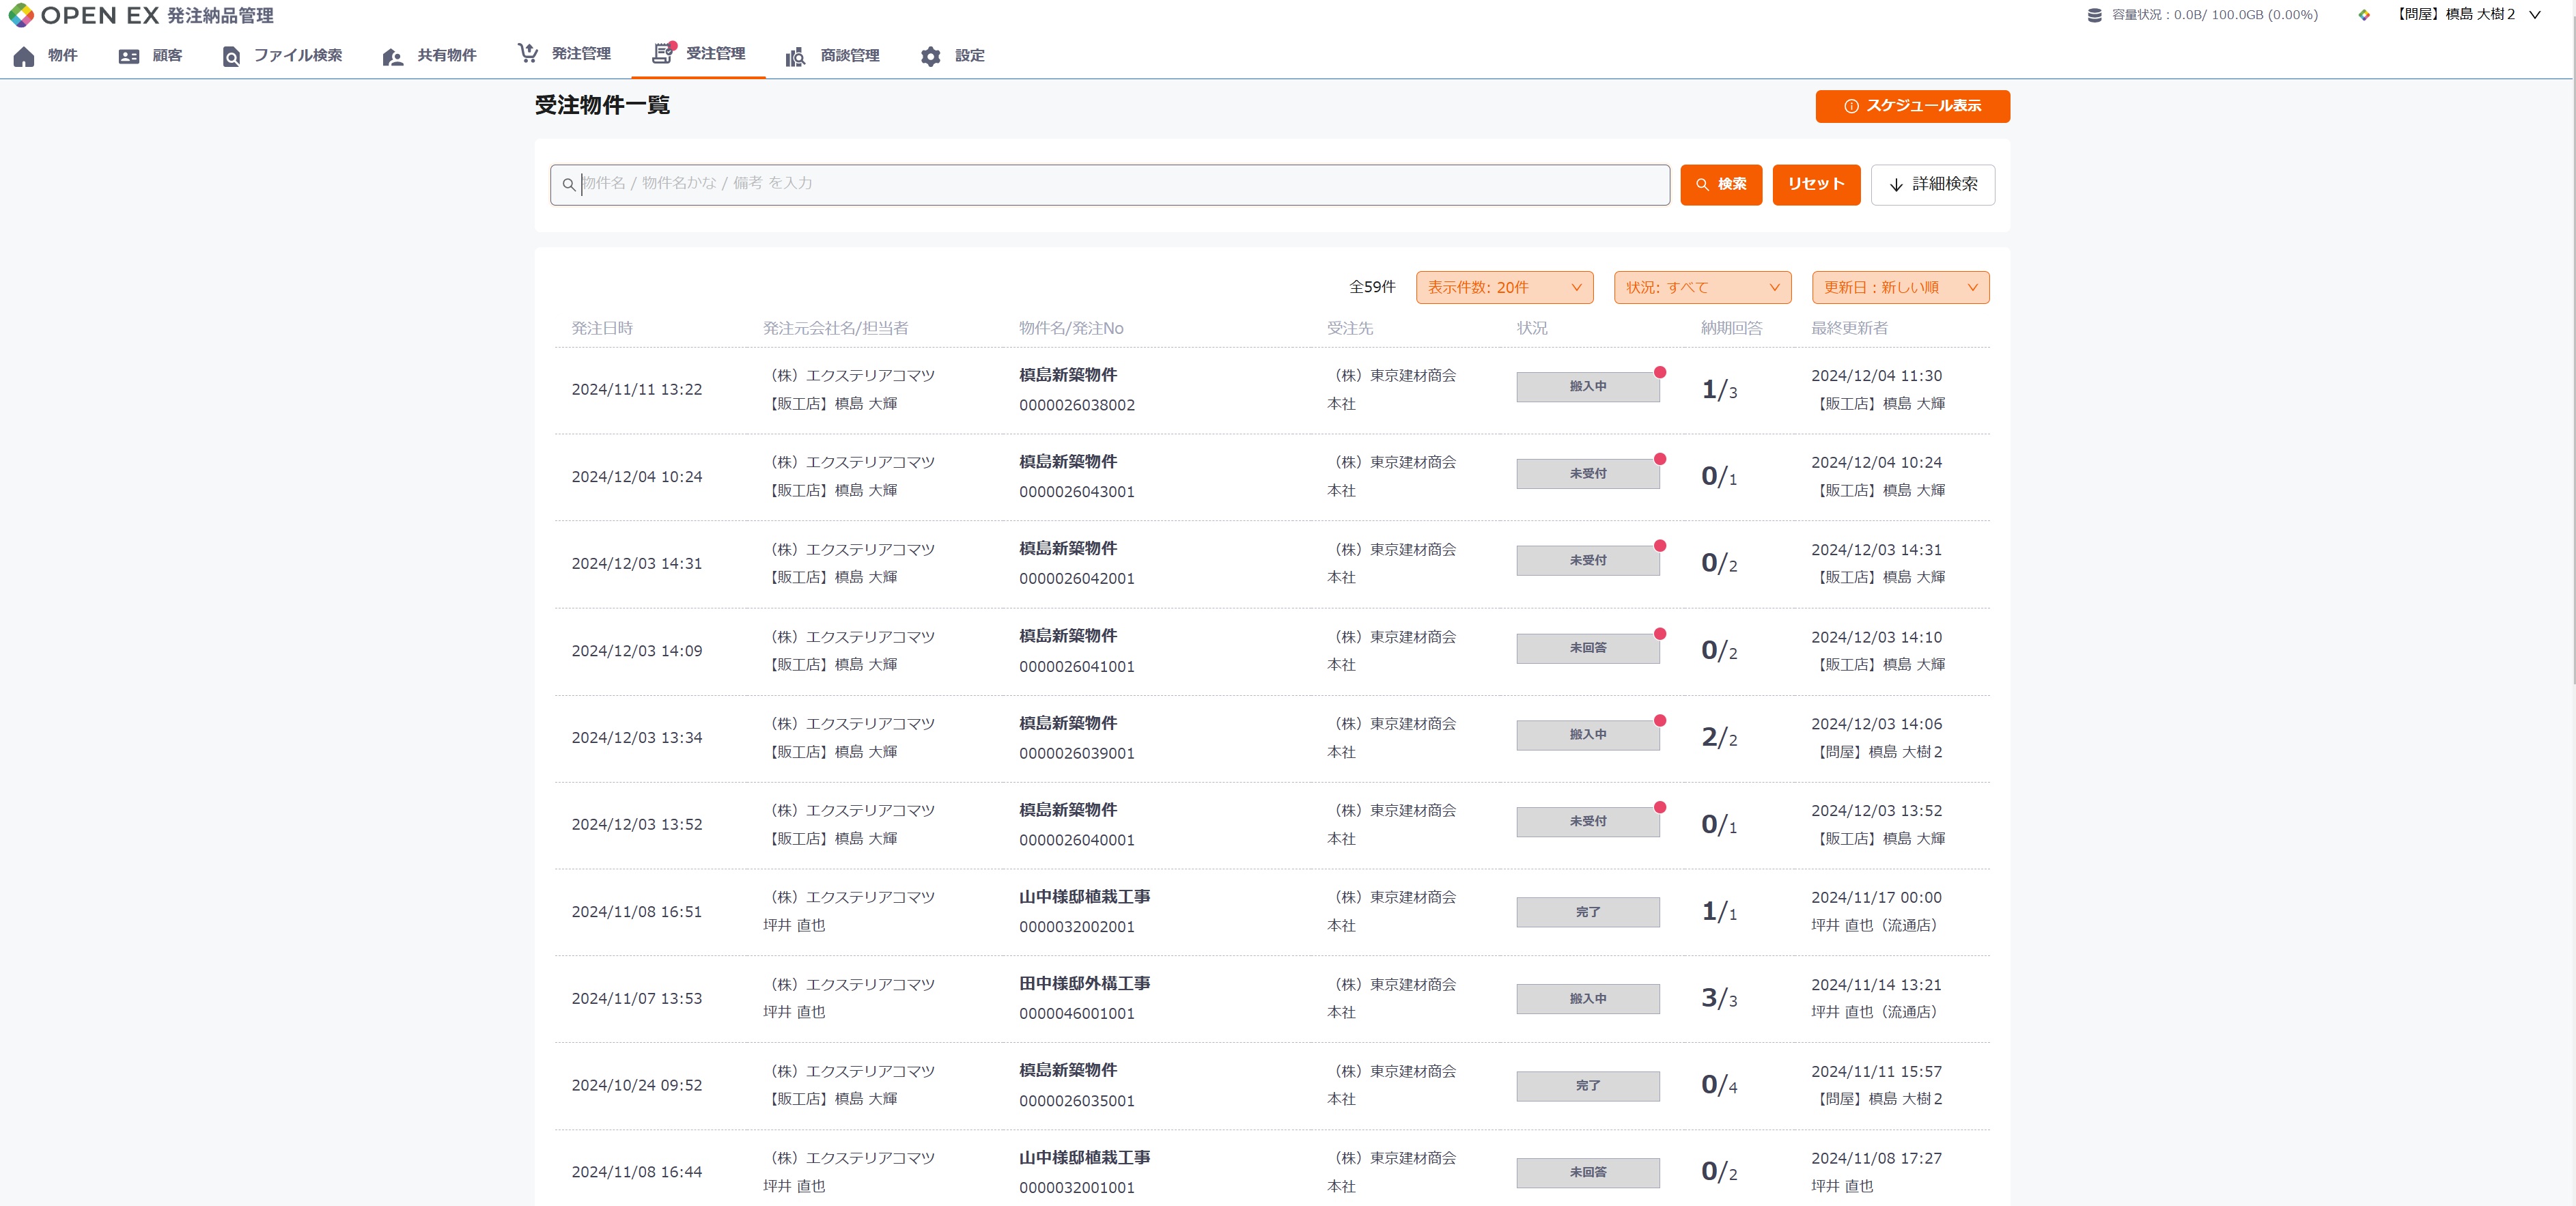Click the 発注日時 column header

602,329
